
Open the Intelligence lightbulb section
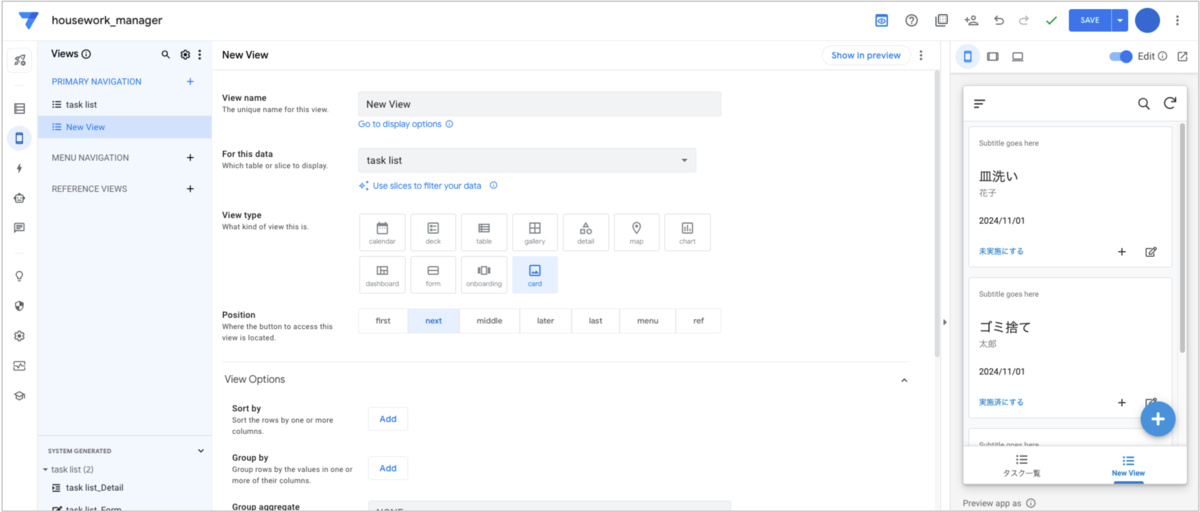tap(19, 276)
